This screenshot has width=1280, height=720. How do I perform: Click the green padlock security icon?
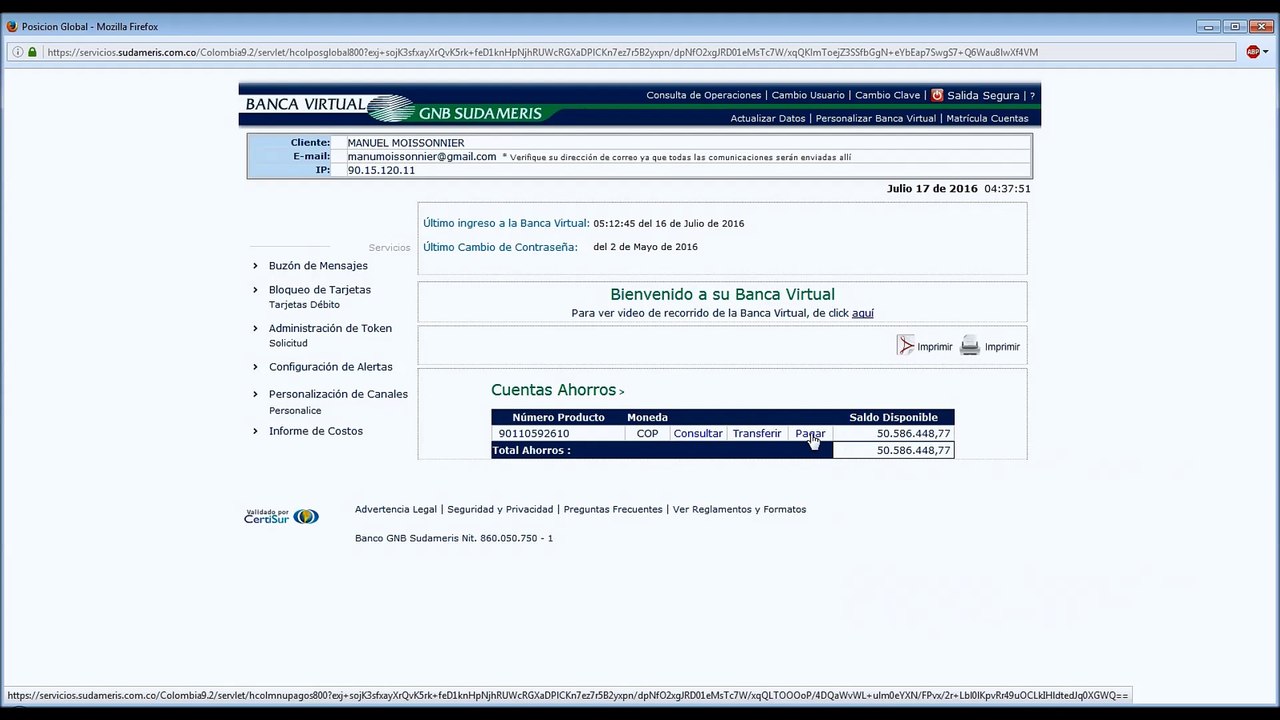tap(33, 52)
